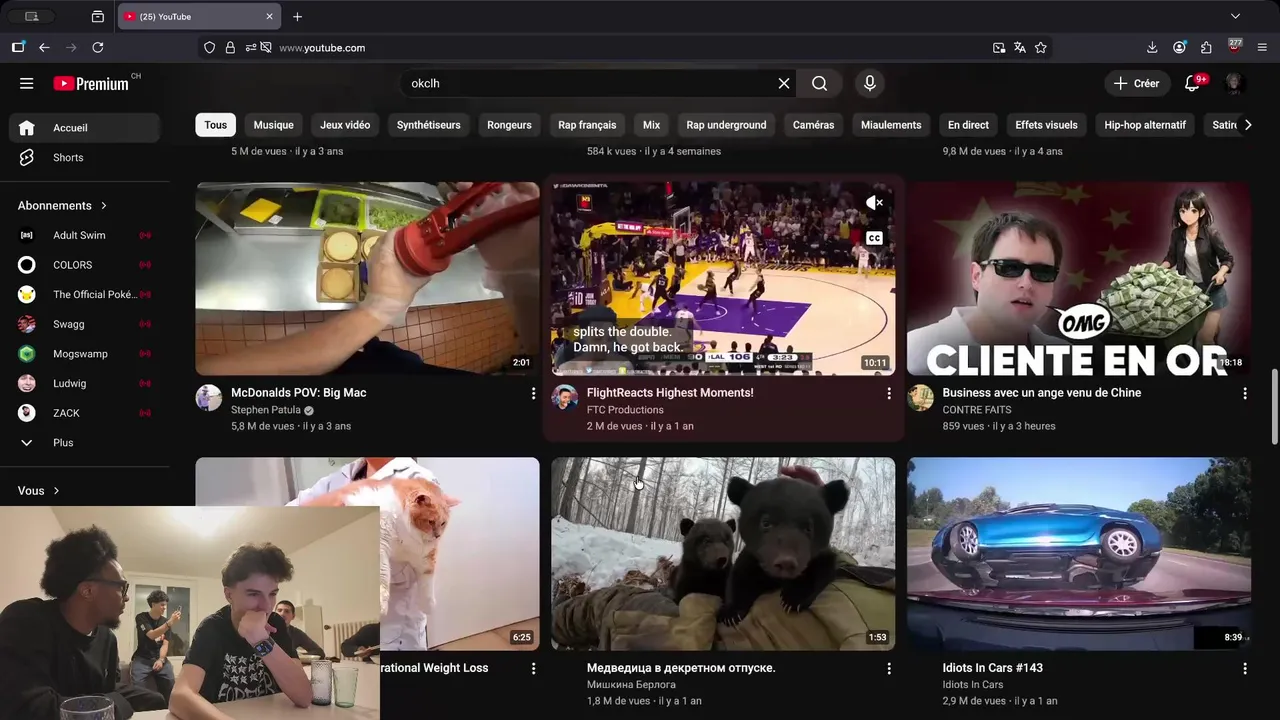This screenshot has width=1280, height=720.
Task: Open options for Idiots In Cars #143
Action: (x=1245, y=669)
